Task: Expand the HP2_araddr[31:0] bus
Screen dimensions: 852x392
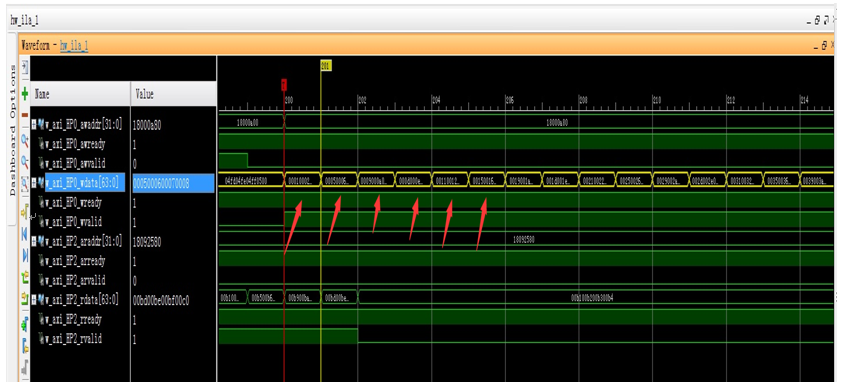Action: (x=34, y=241)
